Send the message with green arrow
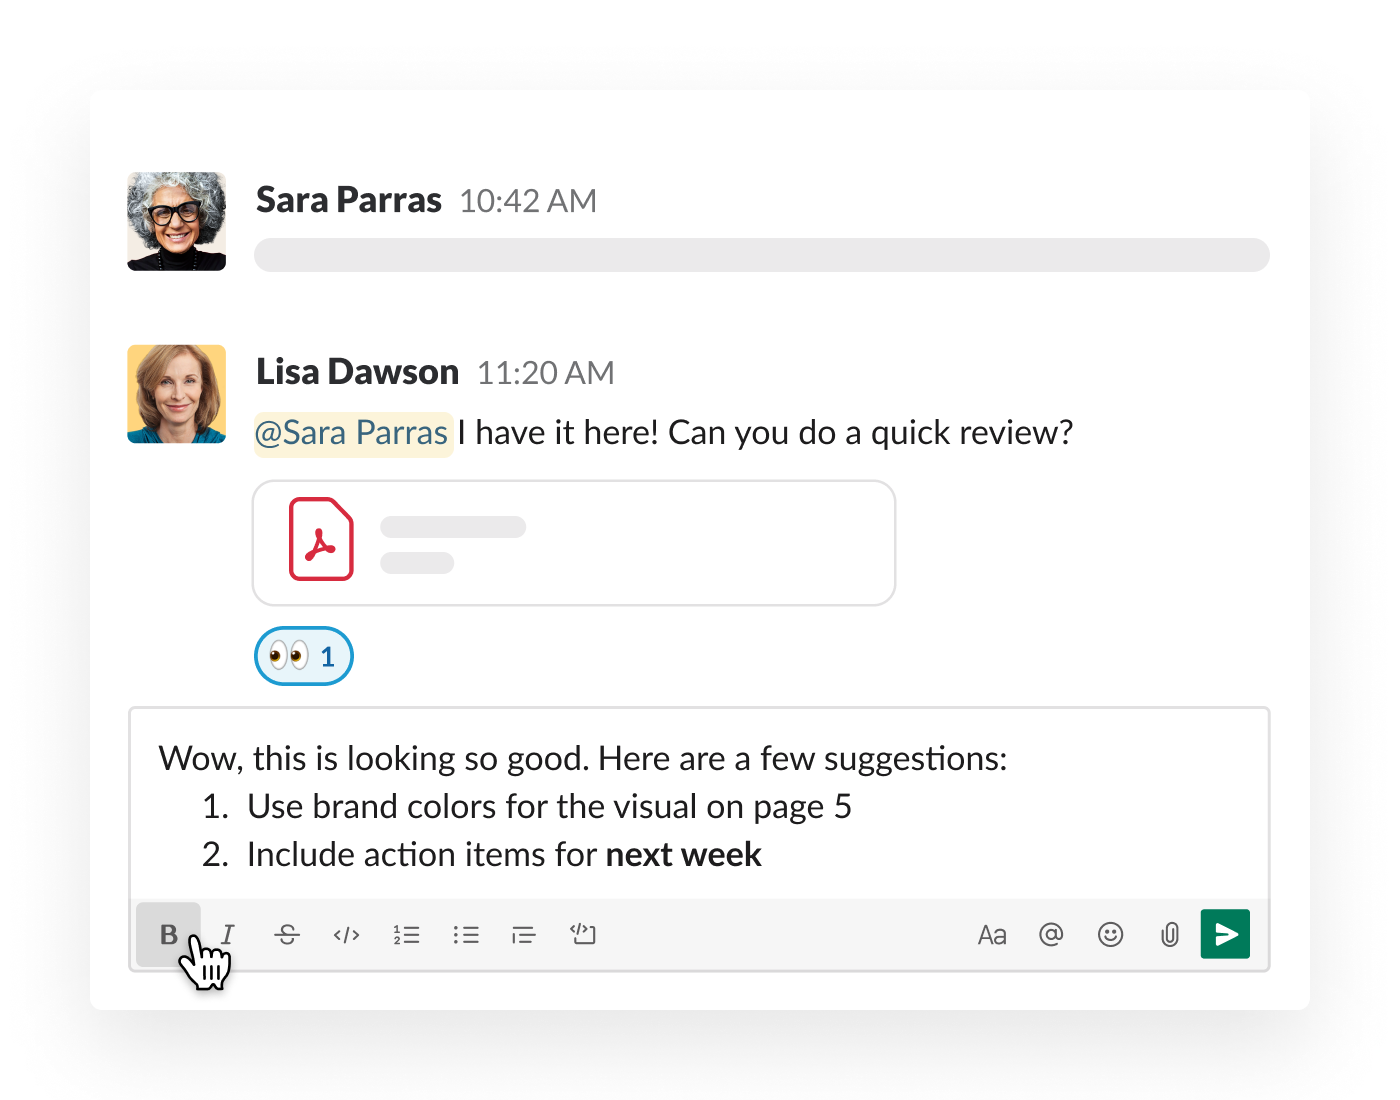 pos(1225,934)
